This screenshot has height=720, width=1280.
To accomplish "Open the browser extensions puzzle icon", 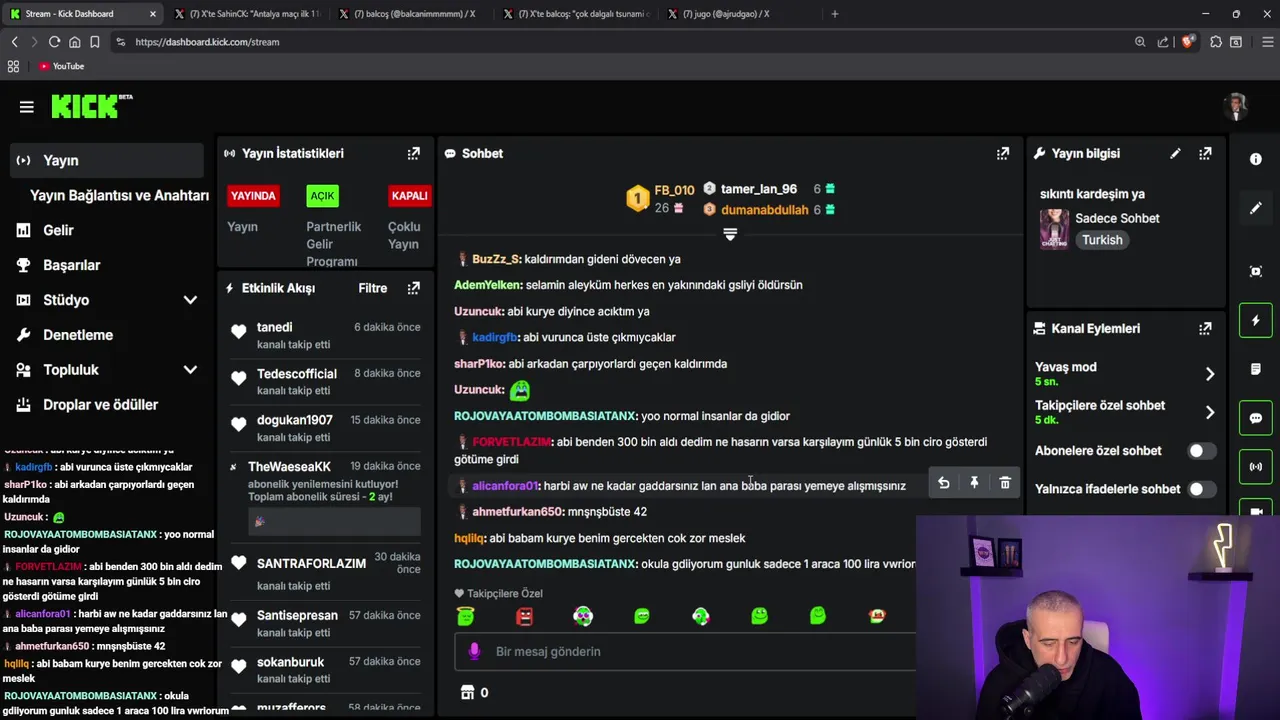I will coord(1215,42).
